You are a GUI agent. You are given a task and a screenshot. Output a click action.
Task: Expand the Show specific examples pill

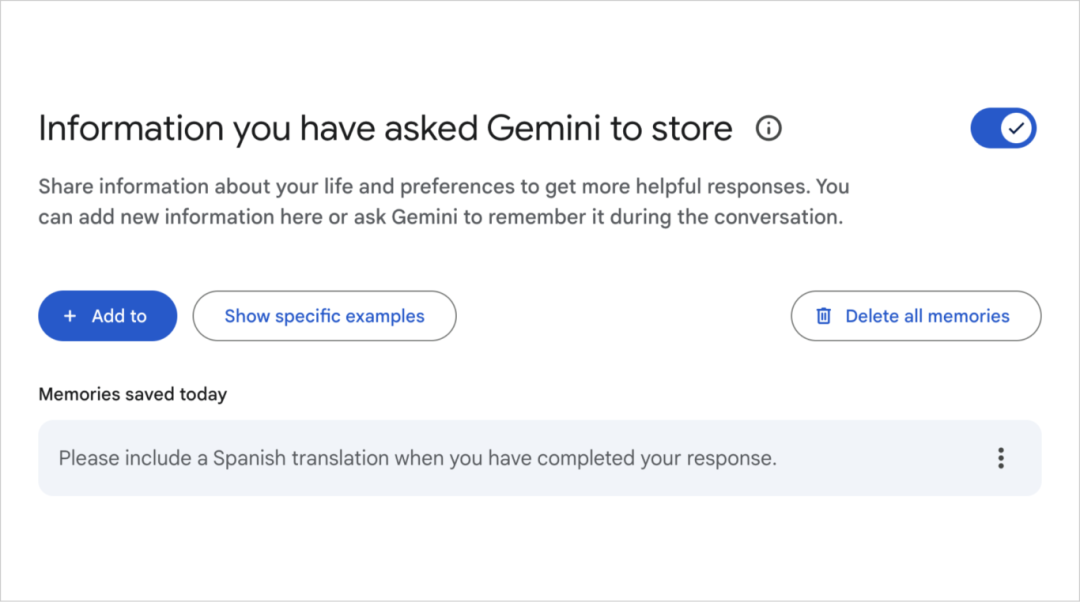(324, 316)
